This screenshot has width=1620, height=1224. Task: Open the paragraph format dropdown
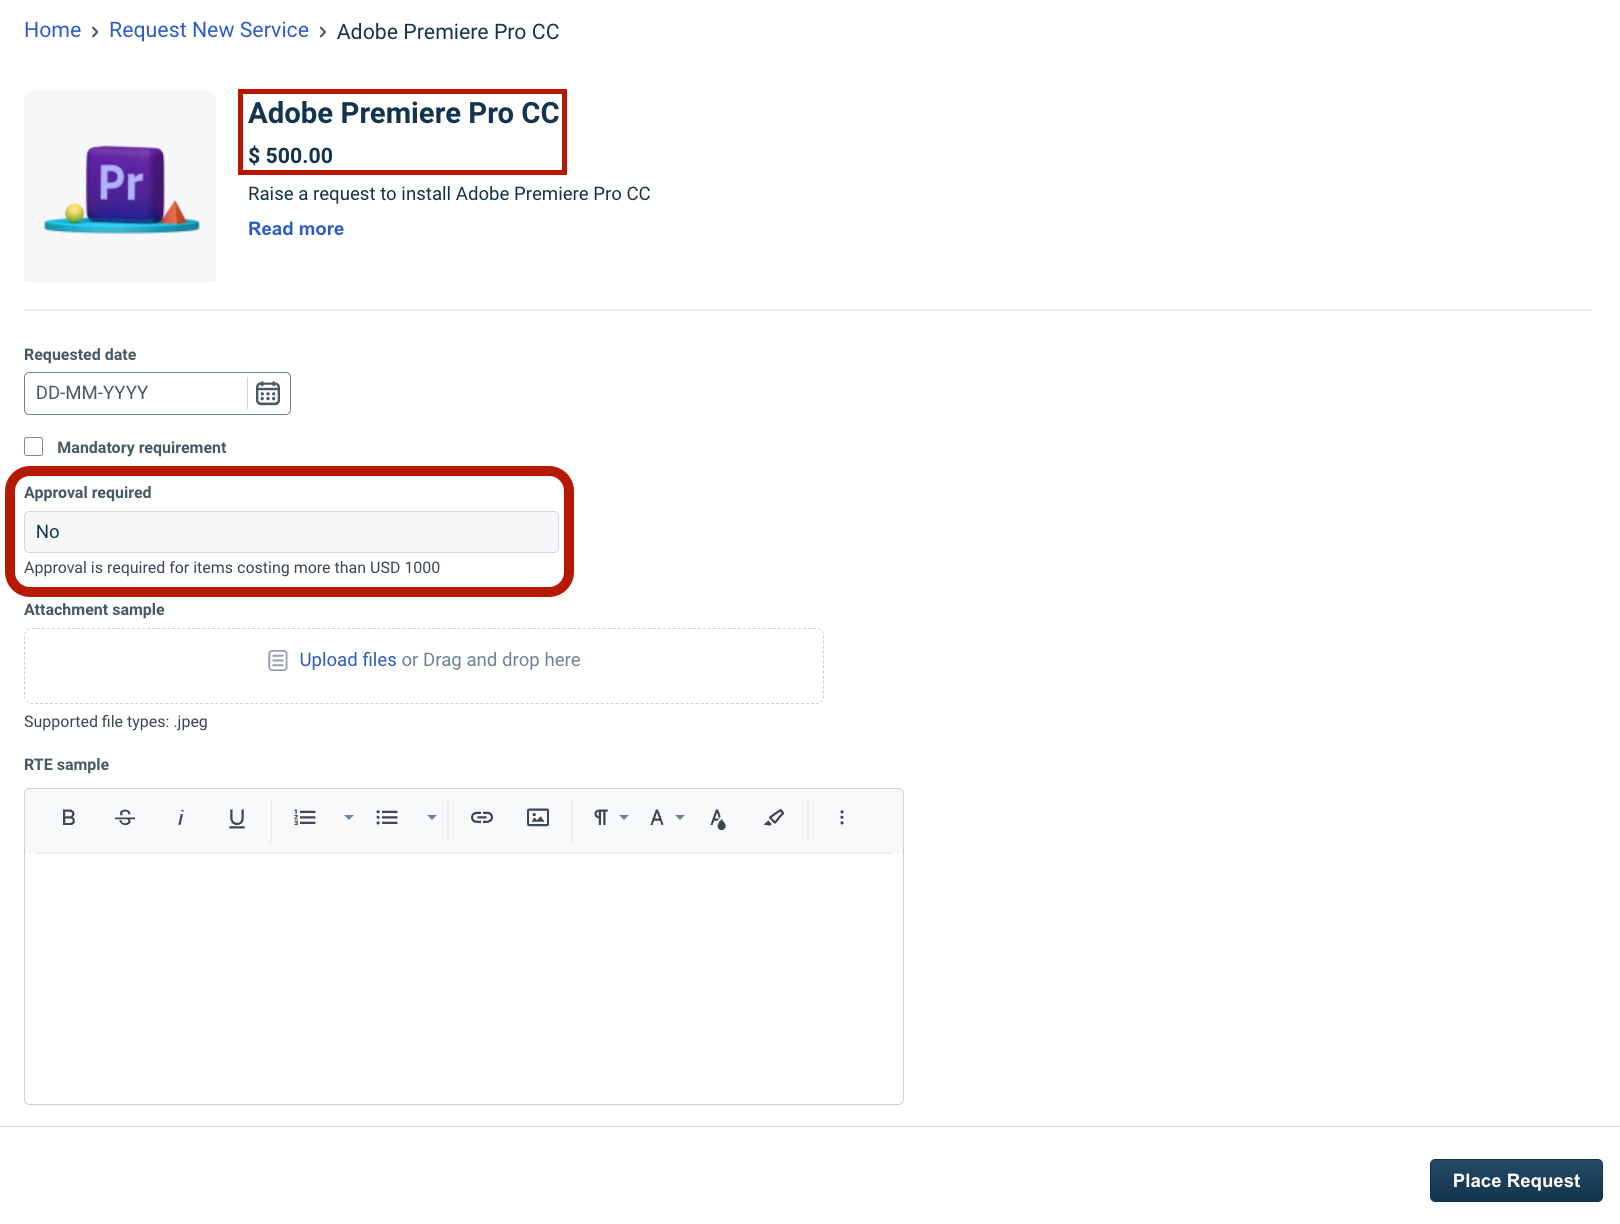pyautogui.click(x=611, y=818)
